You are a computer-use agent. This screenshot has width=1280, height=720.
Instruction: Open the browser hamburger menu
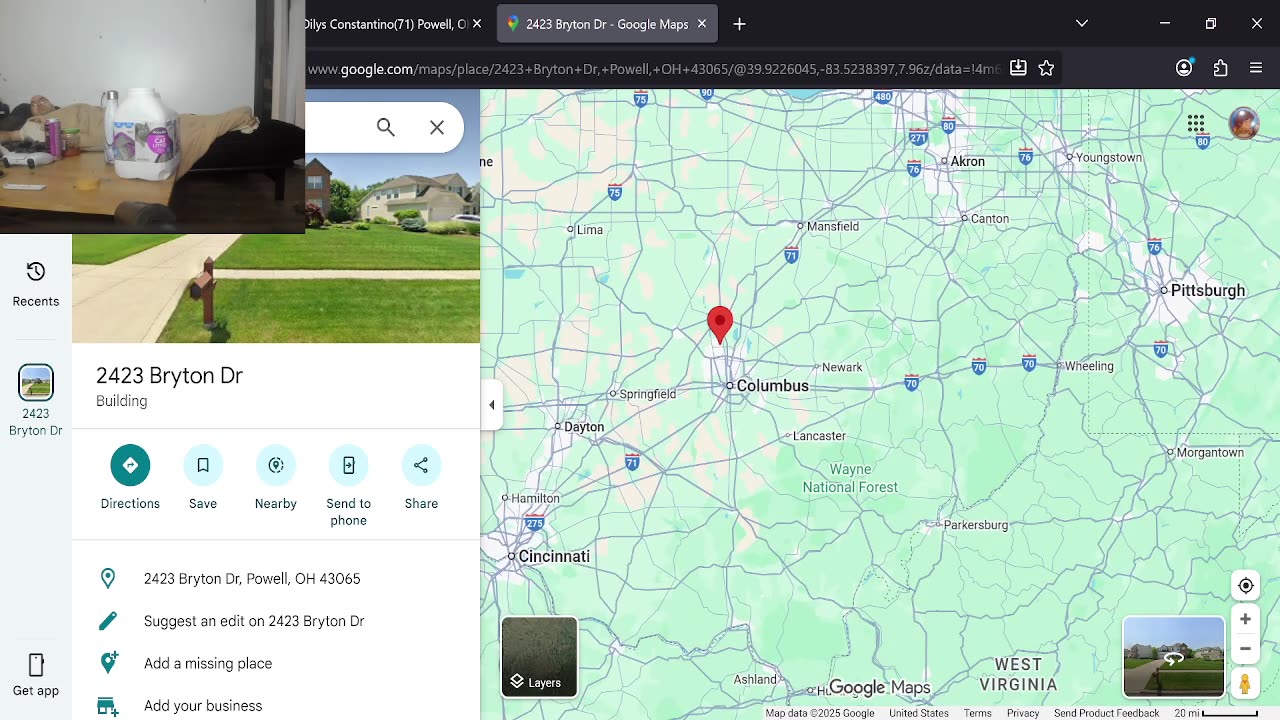click(x=1256, y=68)
